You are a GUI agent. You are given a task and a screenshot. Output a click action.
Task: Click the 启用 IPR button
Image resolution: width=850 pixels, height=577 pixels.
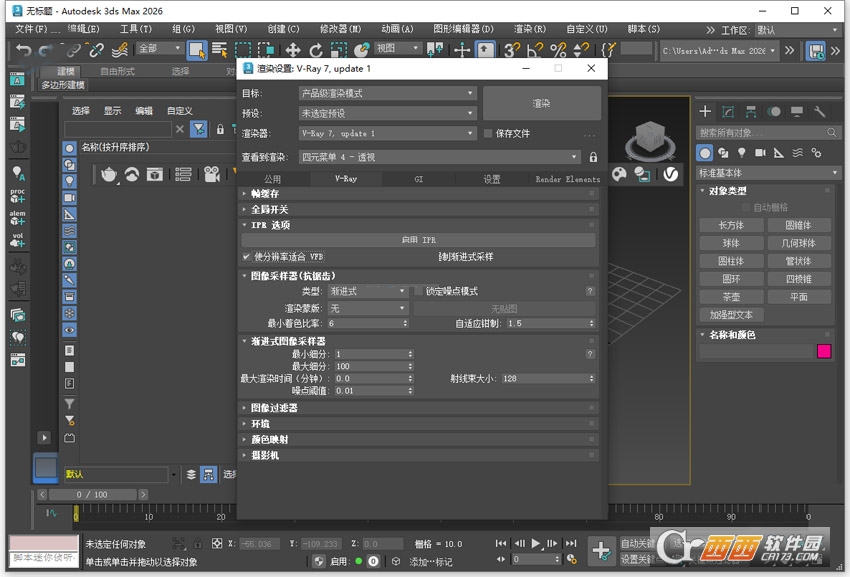coord(418,240)
